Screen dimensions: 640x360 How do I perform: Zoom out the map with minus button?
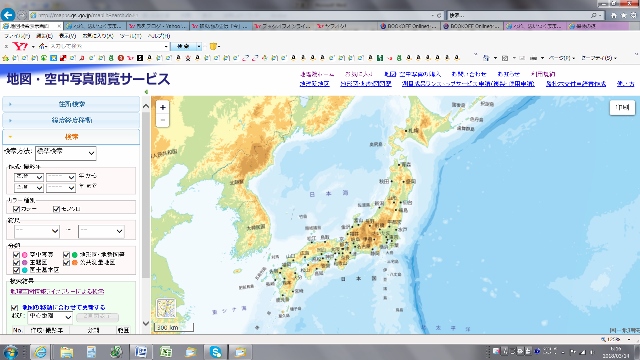[162, 120]
